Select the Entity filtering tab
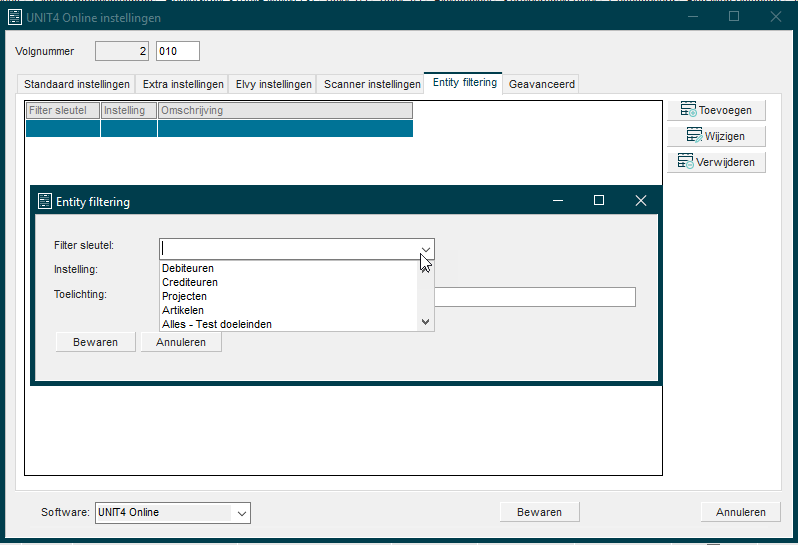798x545 pixels. pyautogui.click(x=464, y=82)
